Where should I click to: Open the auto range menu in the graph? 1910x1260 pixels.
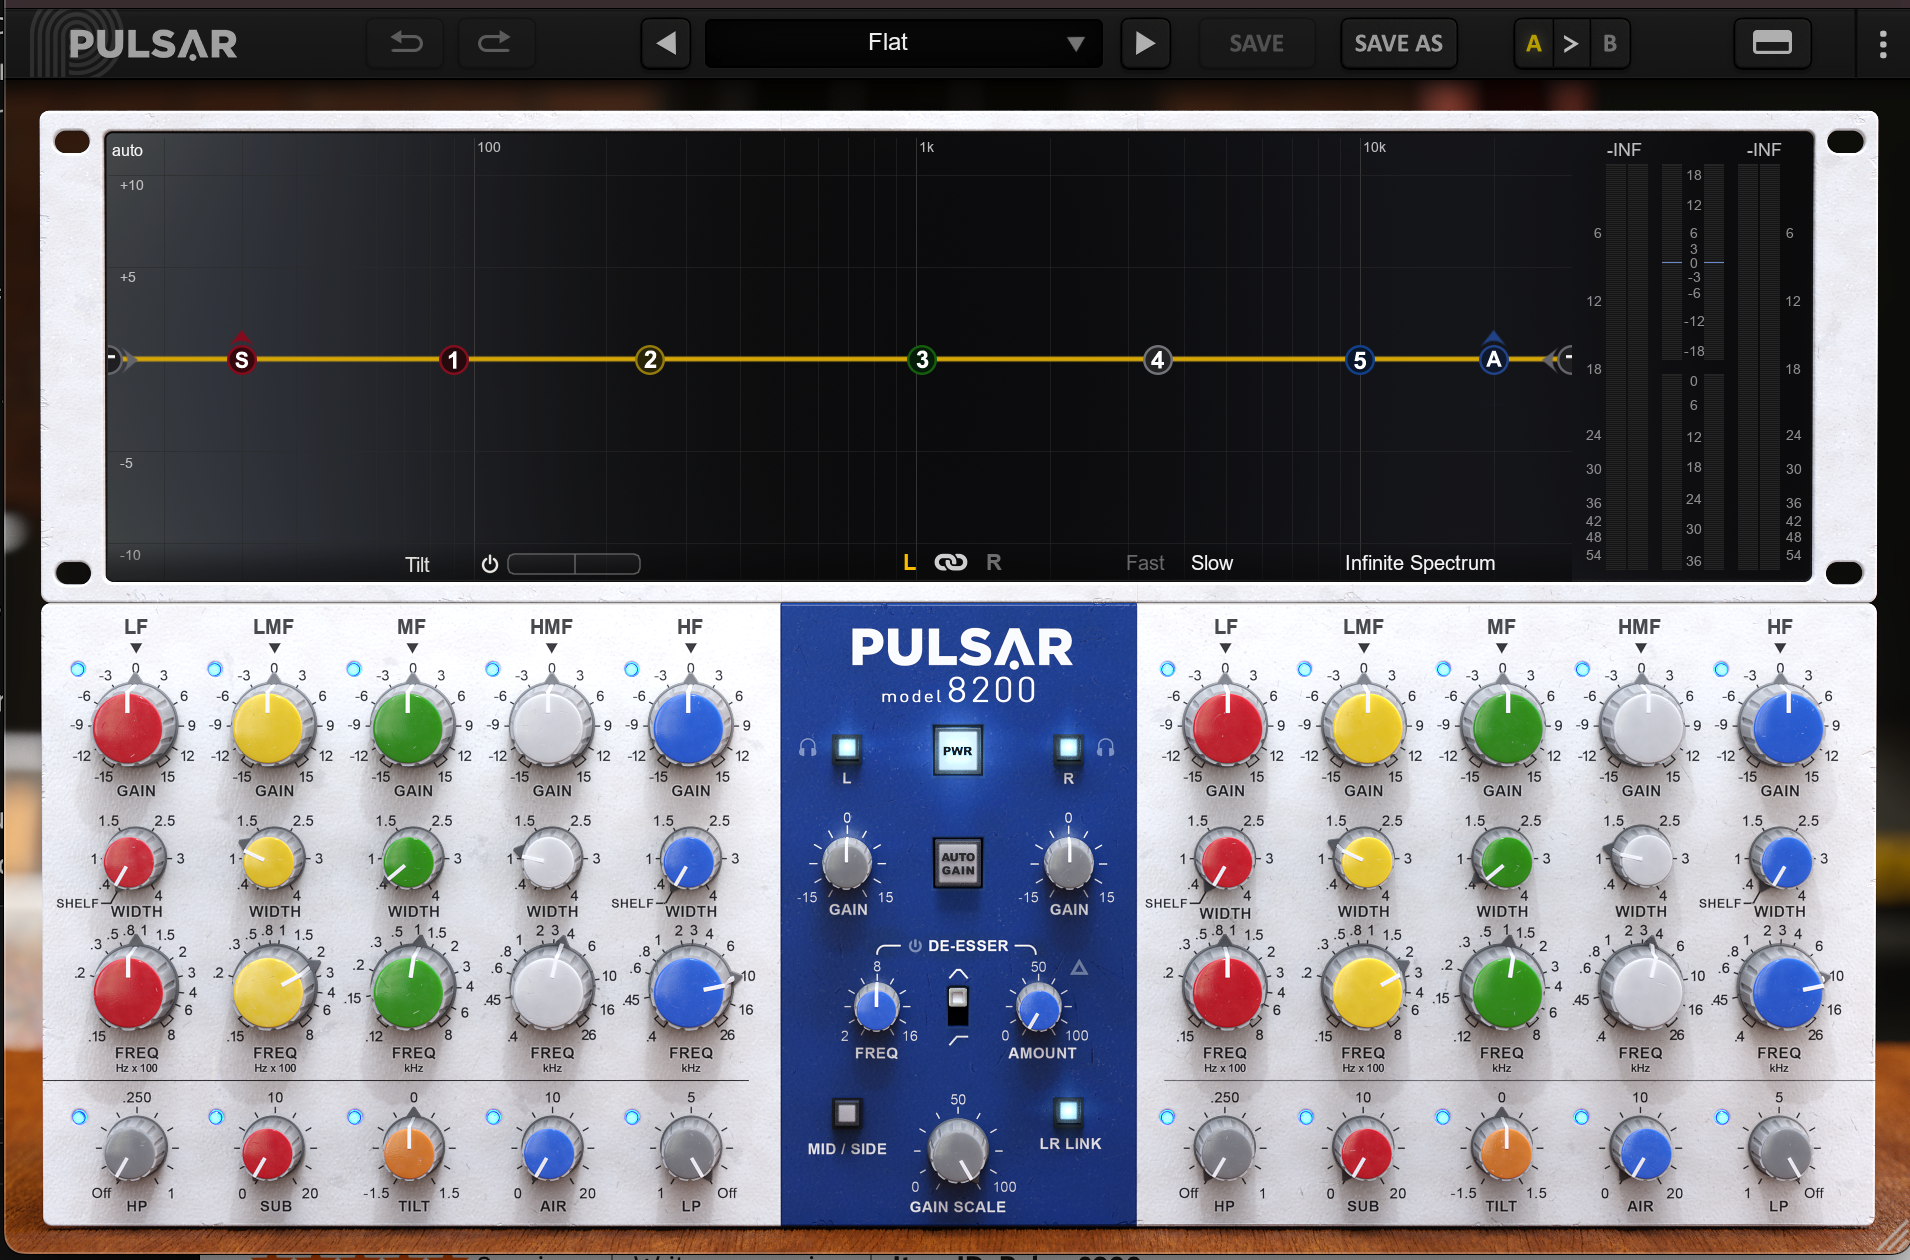127,151
